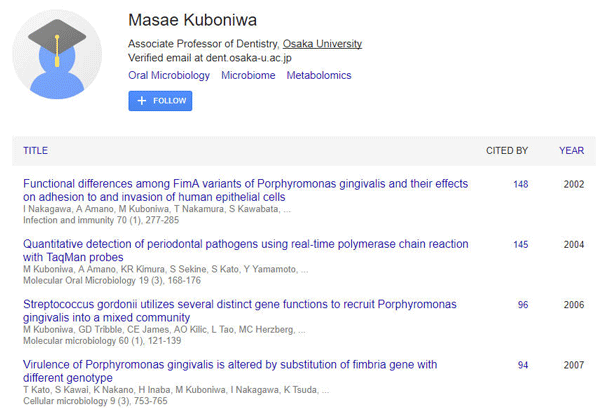Sort publications by Year column header
The height and width of the screenshot is (408, 601).
pos(571,151)
